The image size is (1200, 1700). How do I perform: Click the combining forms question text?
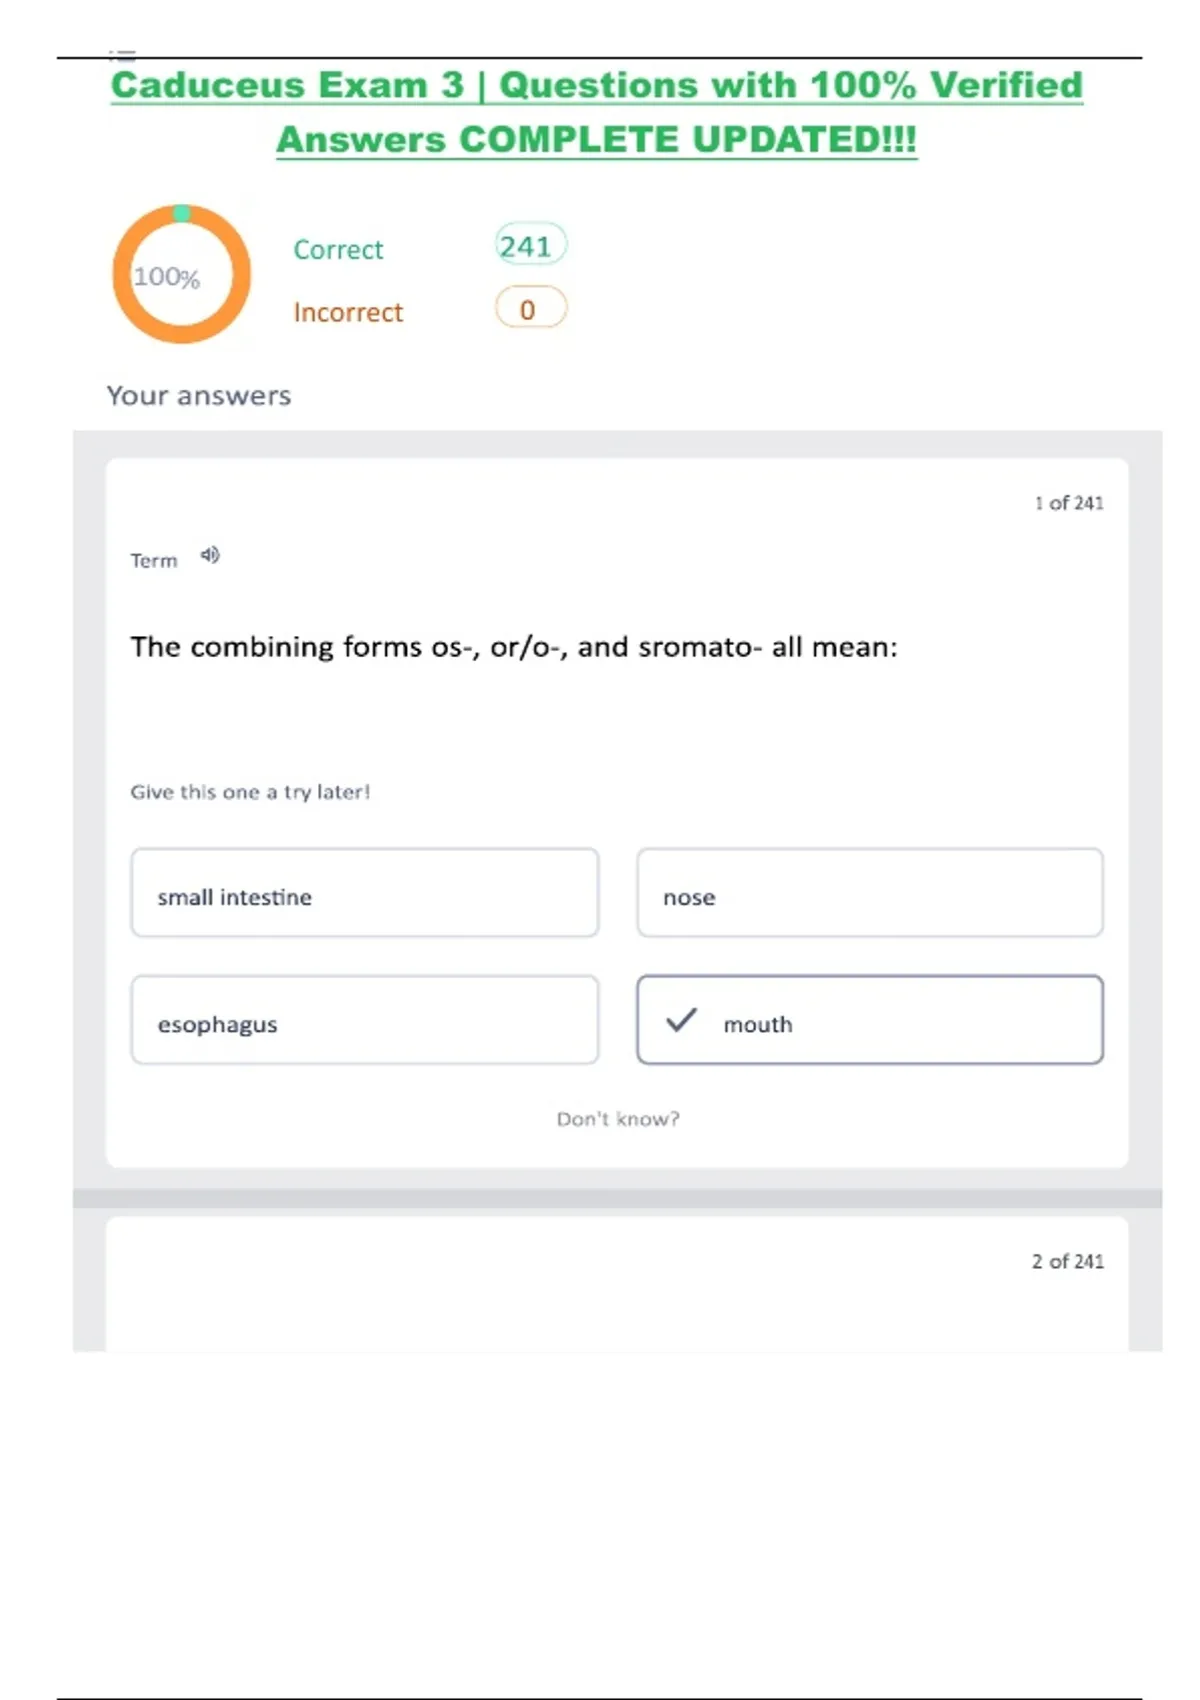pos(514,647)
